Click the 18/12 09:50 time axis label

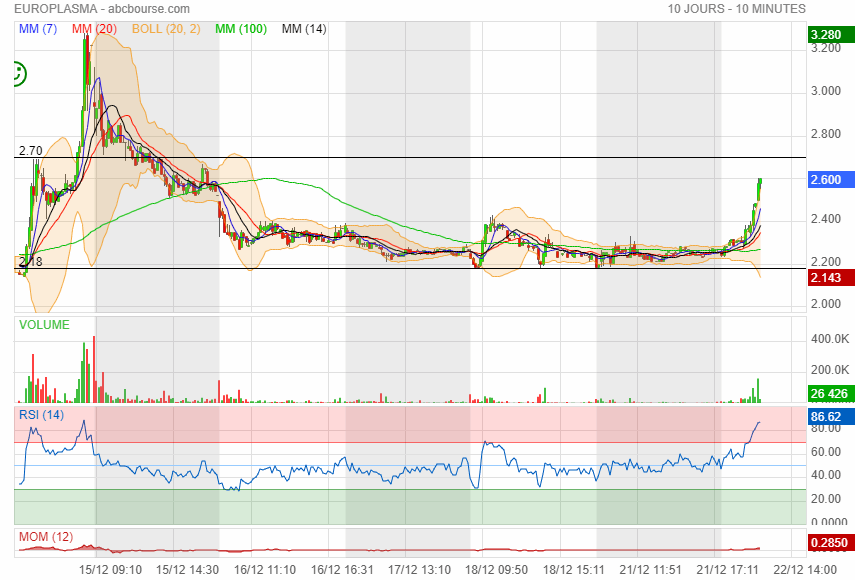coord(496,570)
